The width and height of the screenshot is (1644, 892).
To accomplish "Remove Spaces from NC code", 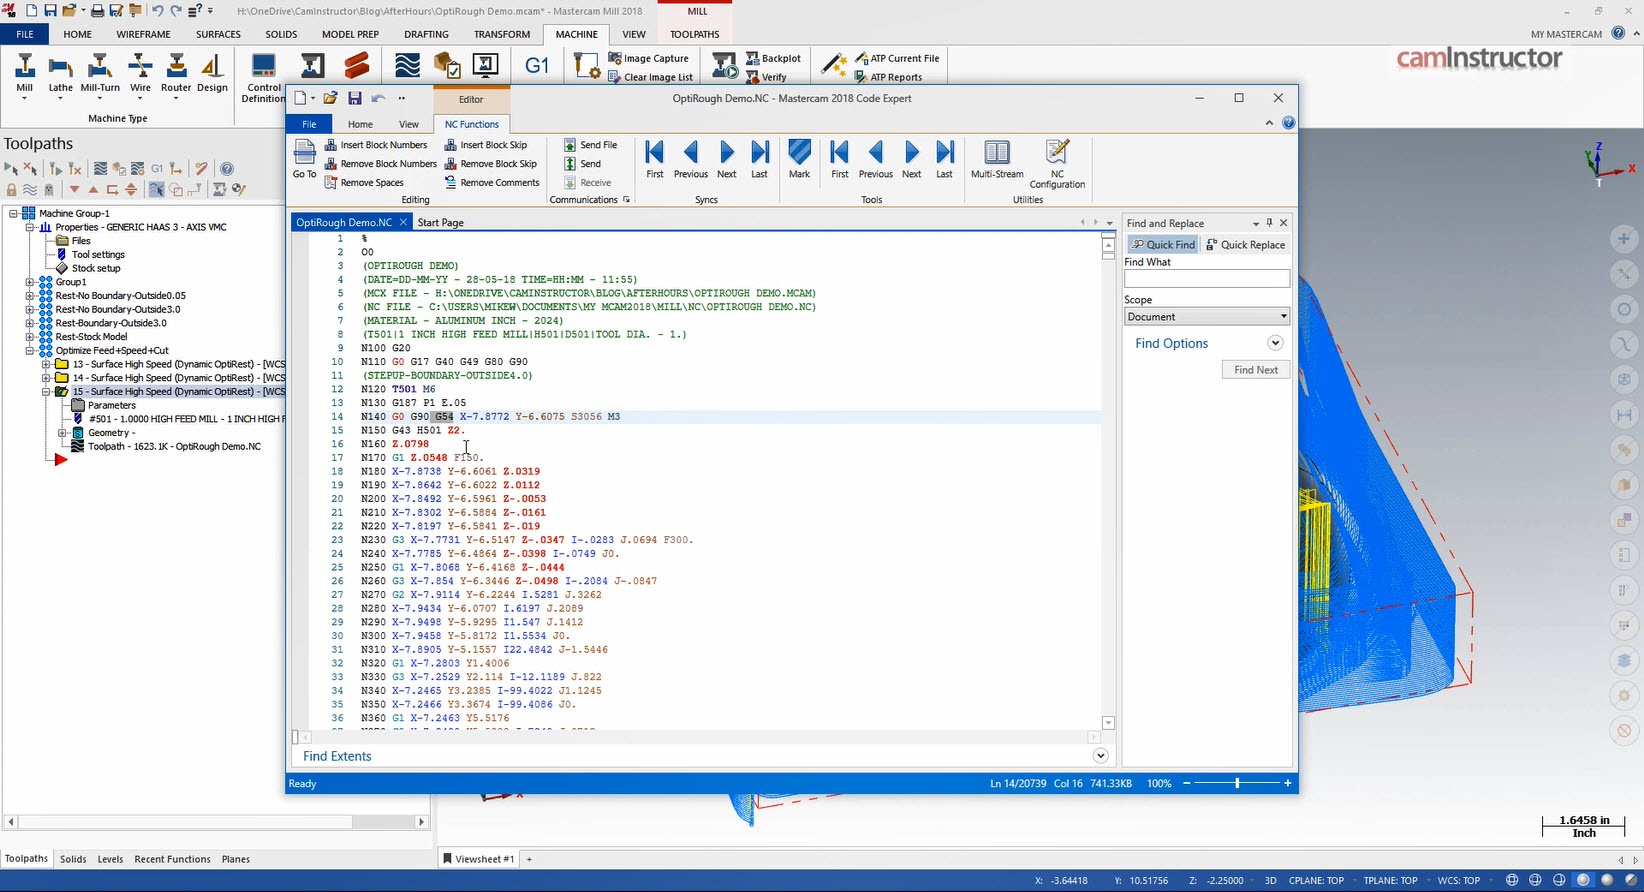I will click(364, 183).
